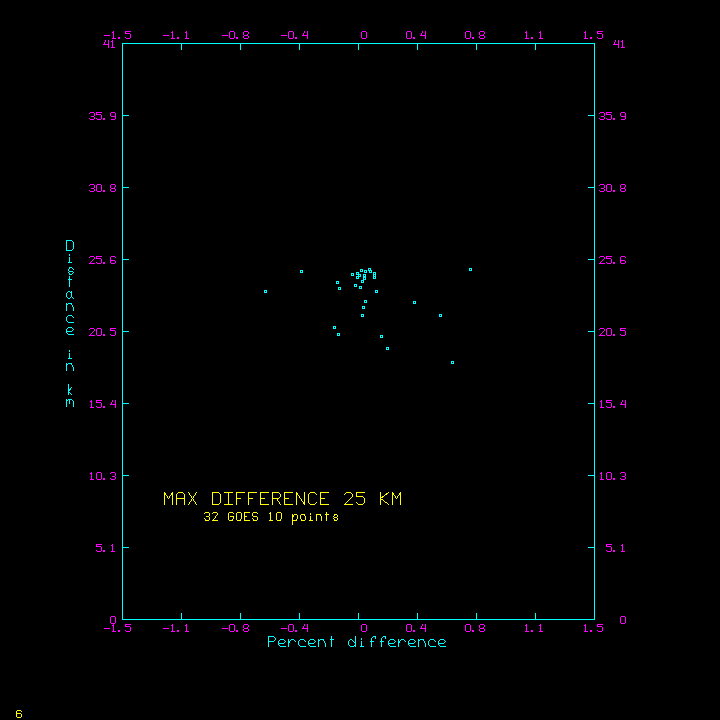Click the number 6 in bottom-left corner
The height and width of the screenshot is (720, 720).
point(18,713)
